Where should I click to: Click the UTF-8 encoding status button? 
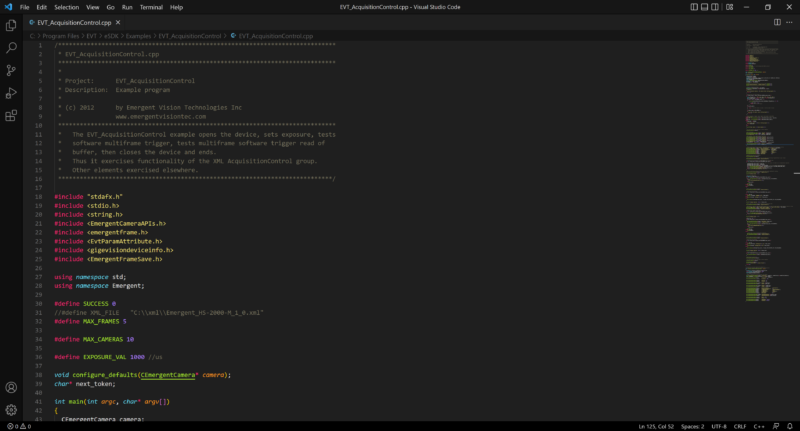point(718,426)
